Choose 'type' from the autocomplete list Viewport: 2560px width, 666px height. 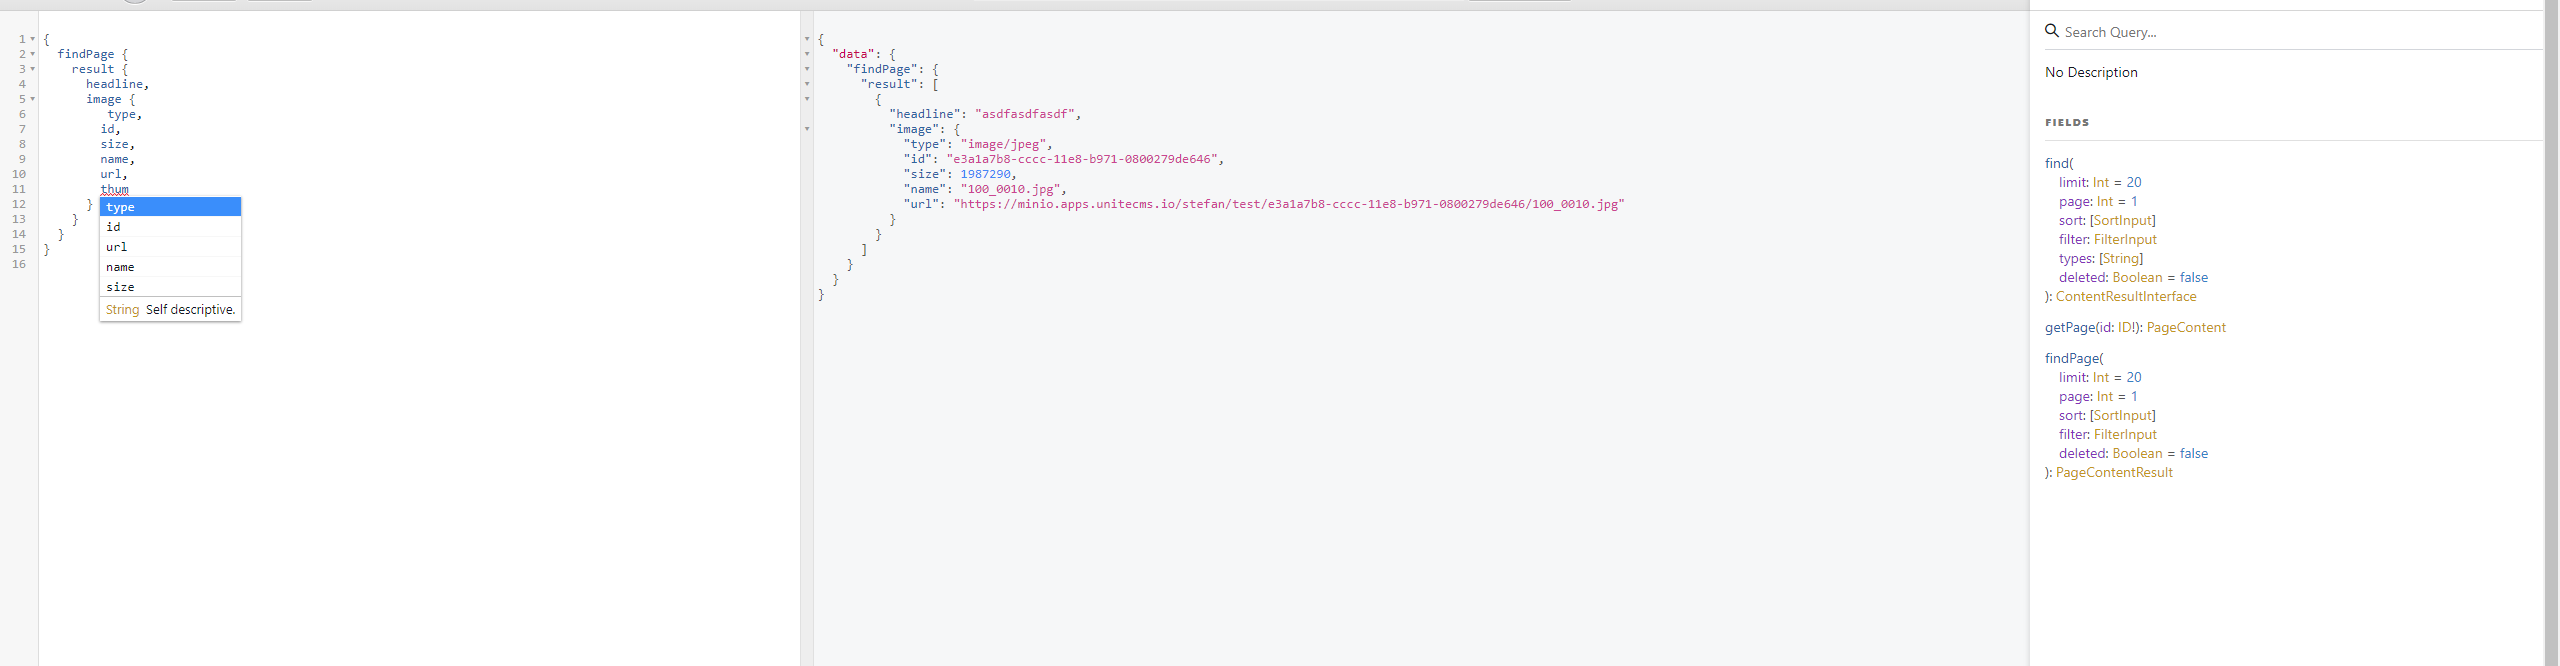[170, 207]
